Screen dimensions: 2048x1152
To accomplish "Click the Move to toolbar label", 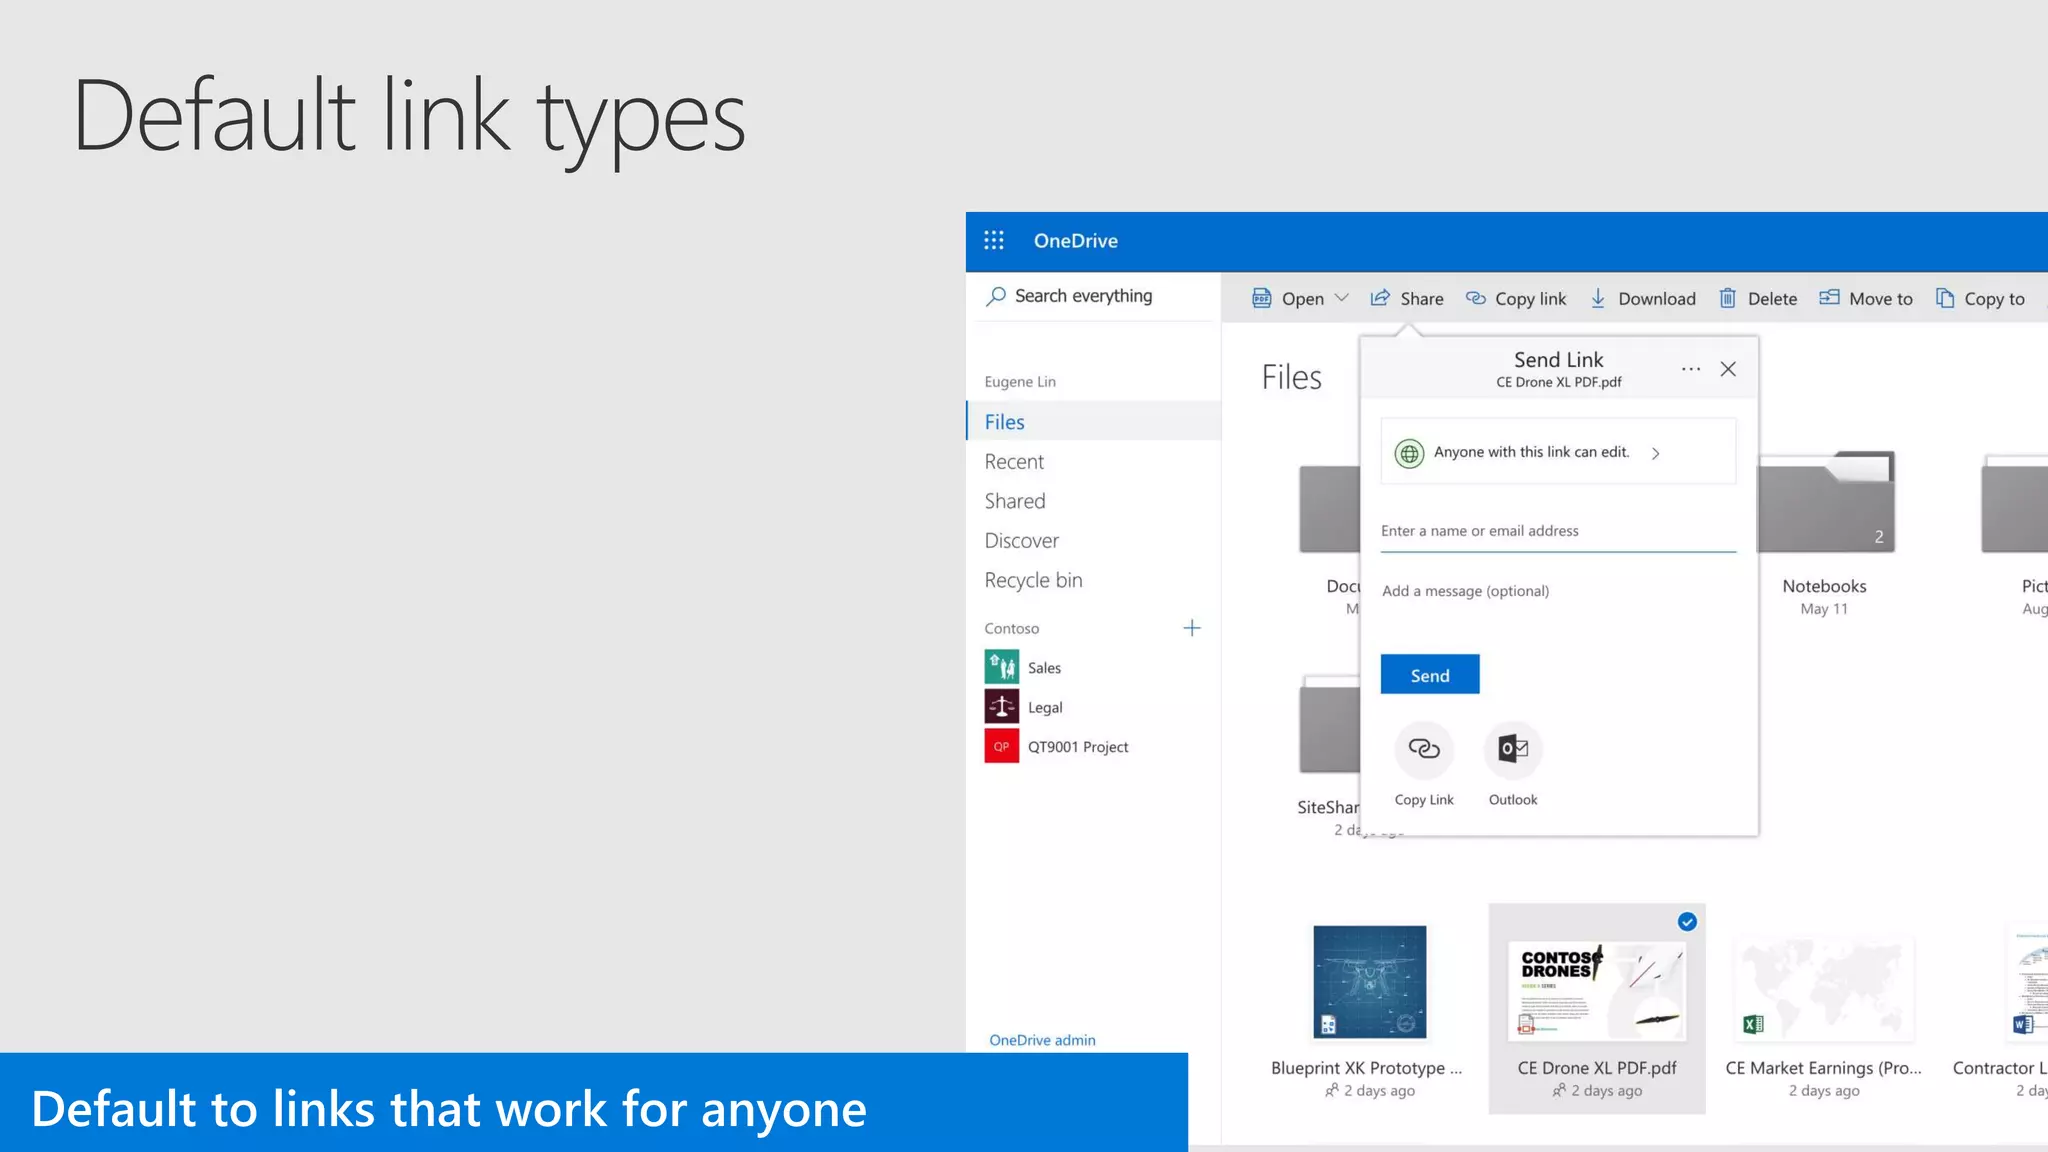I will (1880, 299).
